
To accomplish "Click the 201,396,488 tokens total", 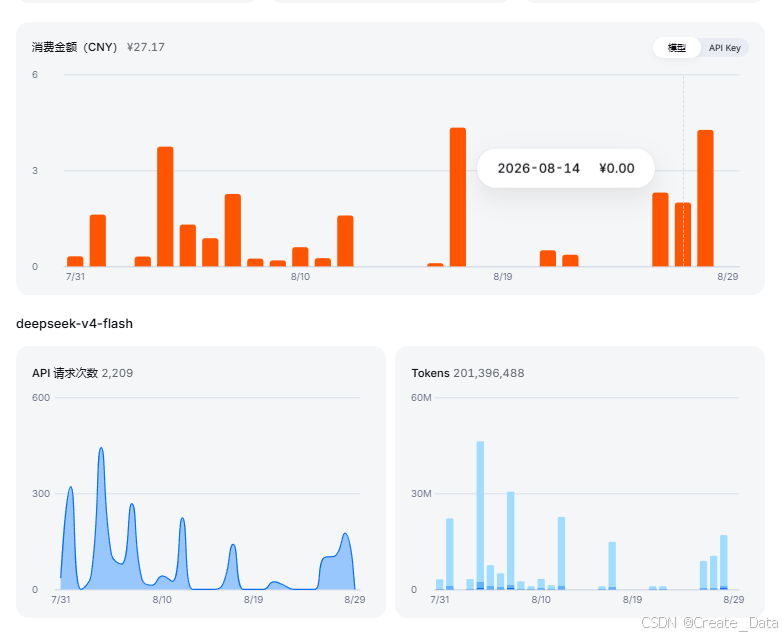I will click(x=489, y=373).
